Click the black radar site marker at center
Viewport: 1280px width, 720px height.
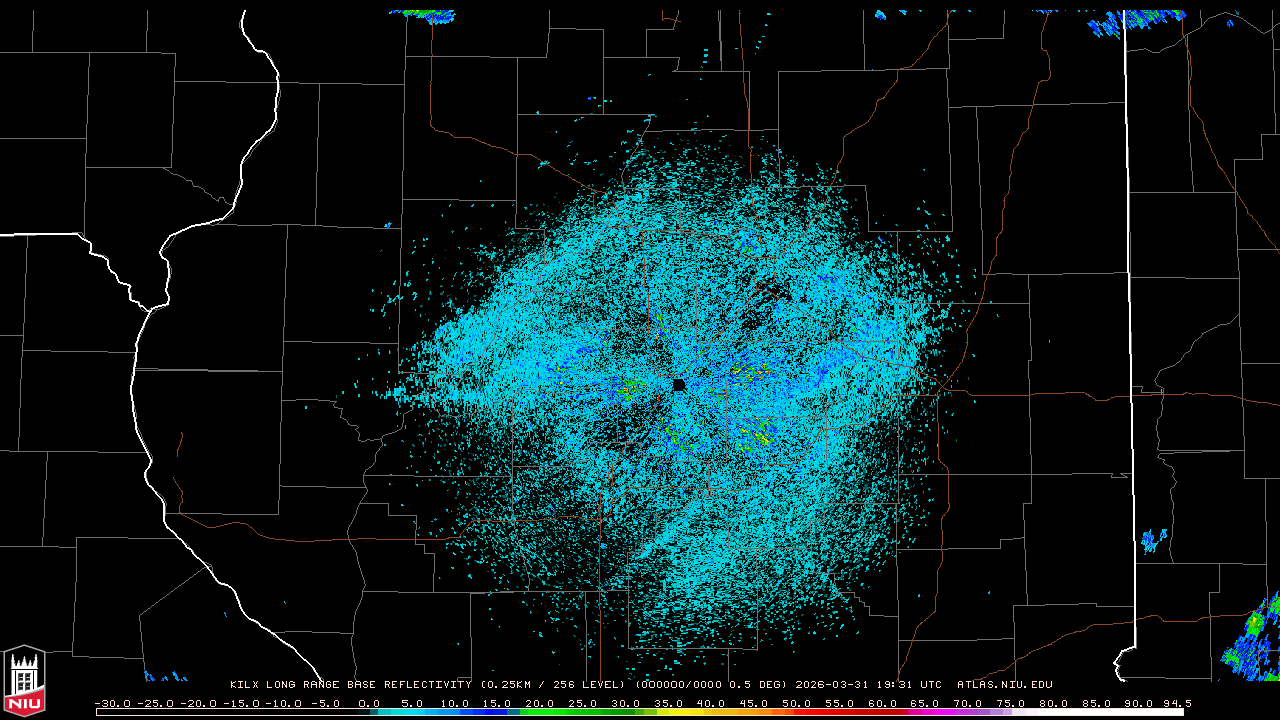[679, 385]
